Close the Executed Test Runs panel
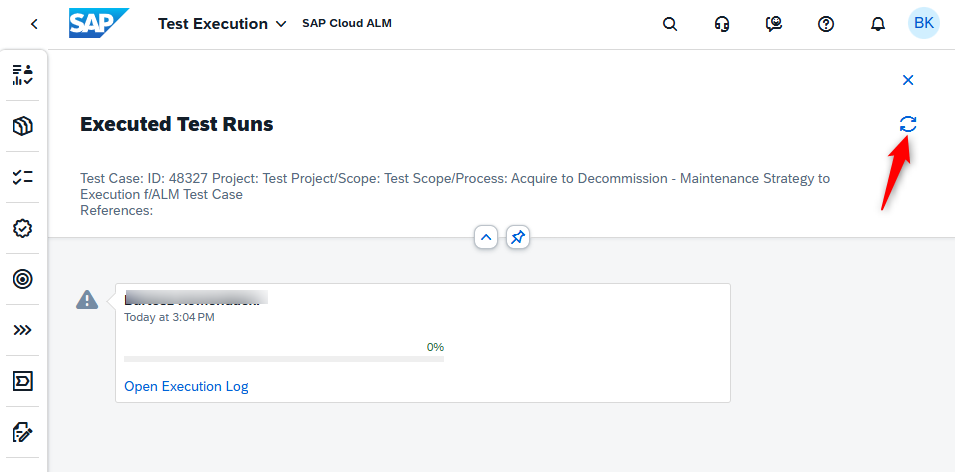955x472 pixels. point(907,80)
